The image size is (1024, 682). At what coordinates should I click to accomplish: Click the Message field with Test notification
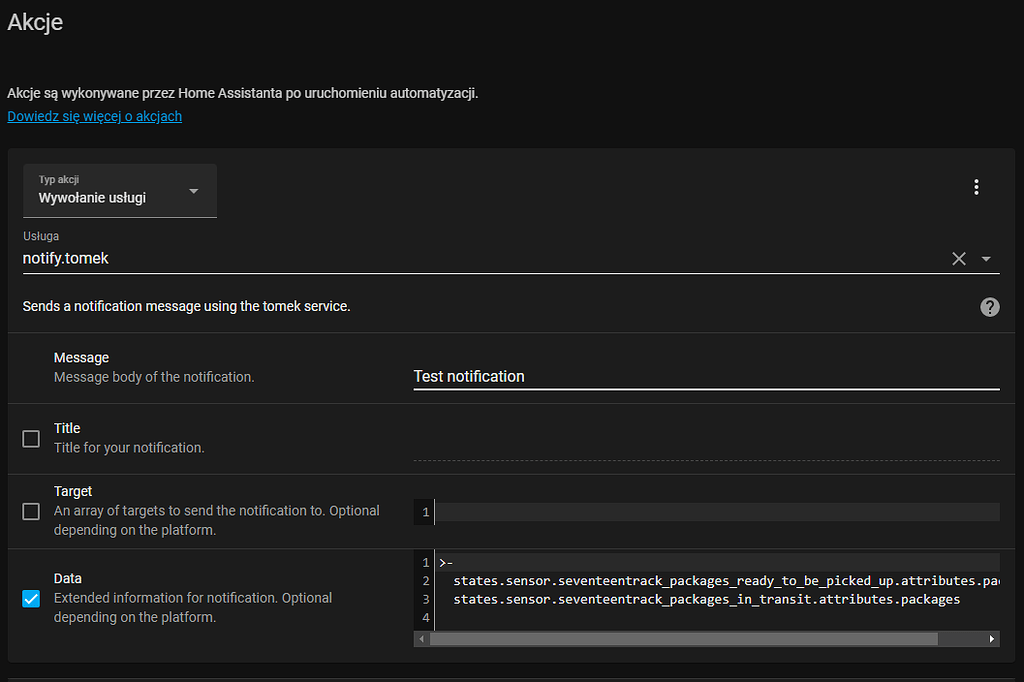(706, 377)
